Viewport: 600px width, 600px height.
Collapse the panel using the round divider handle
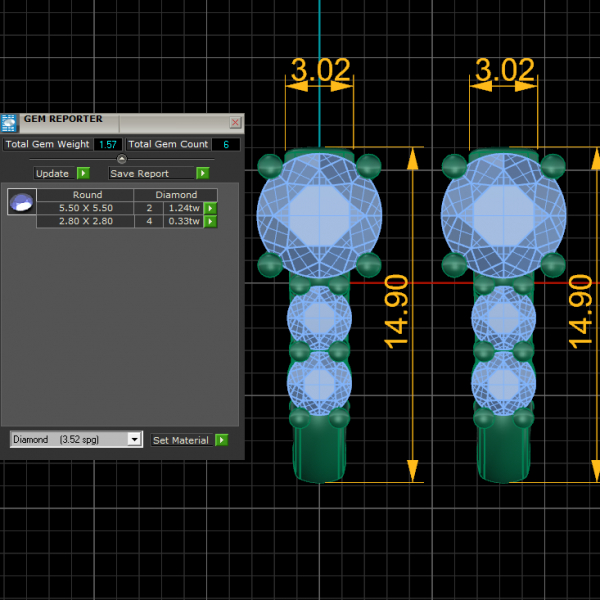tap(122, 159)
